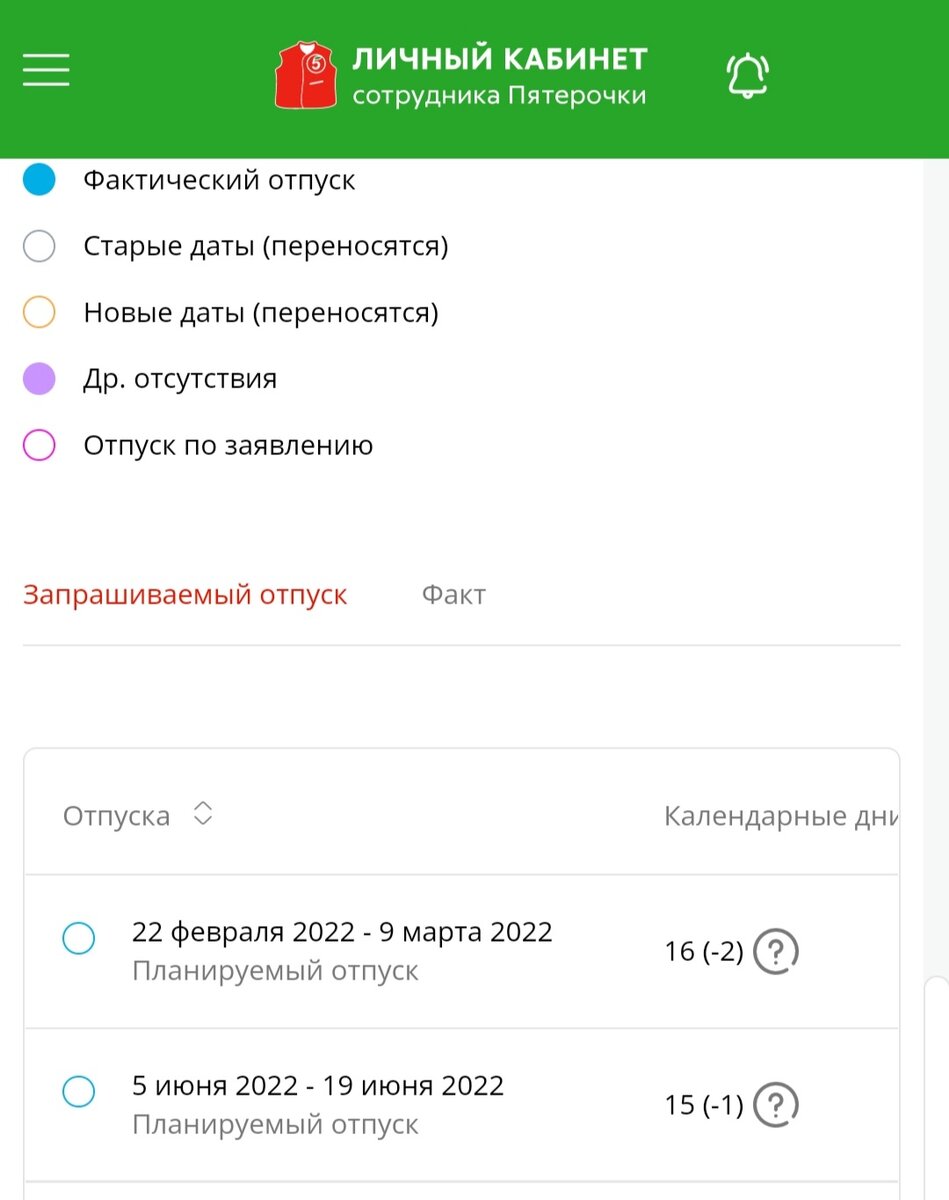Click the blue Фактический отпуск legend dot
Viewport: 949px width, 1200px height.
39,179
